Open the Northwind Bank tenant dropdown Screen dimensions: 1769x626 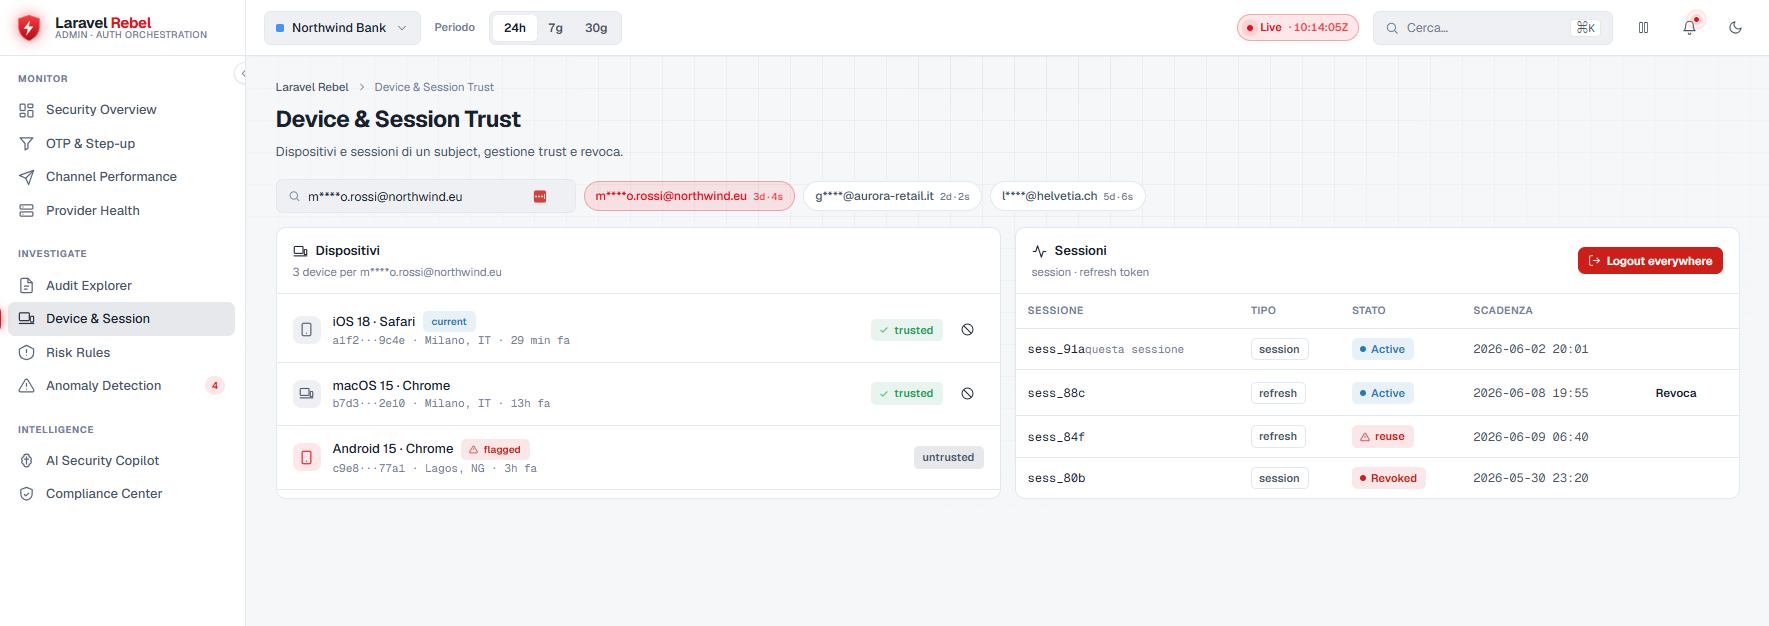(342, 28)
